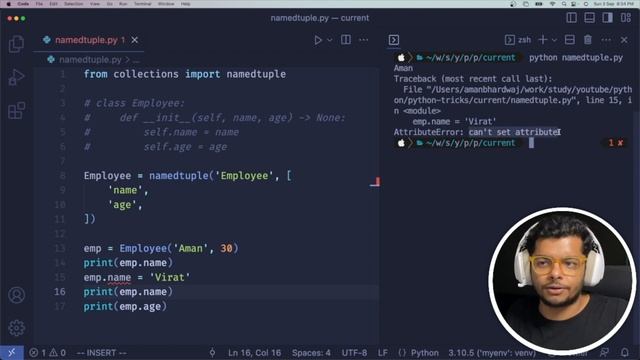Click the Ln 16, Col 16 cursor position

(x=254, y=353)
